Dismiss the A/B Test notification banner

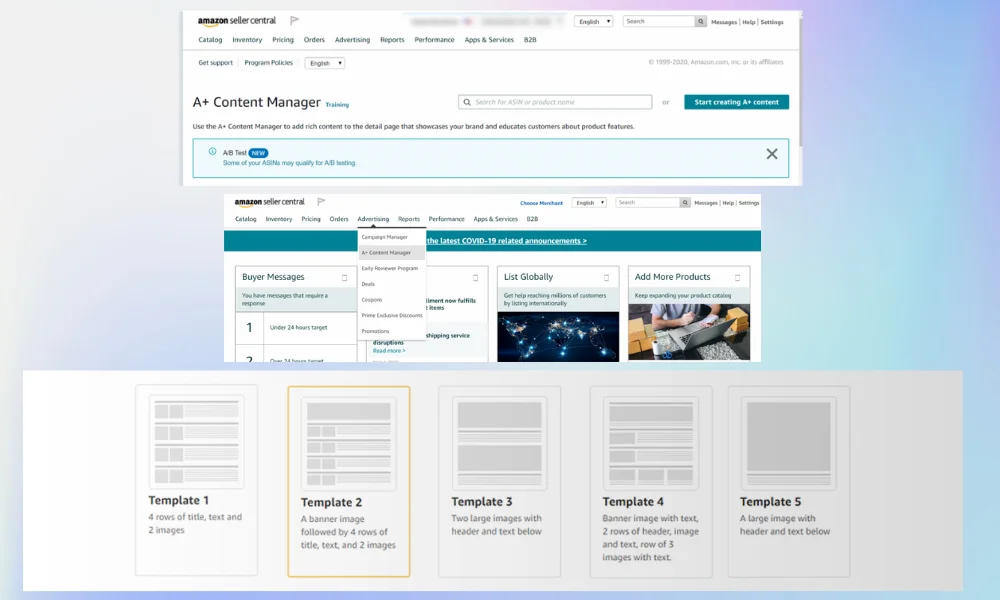[x=772, y=154]
